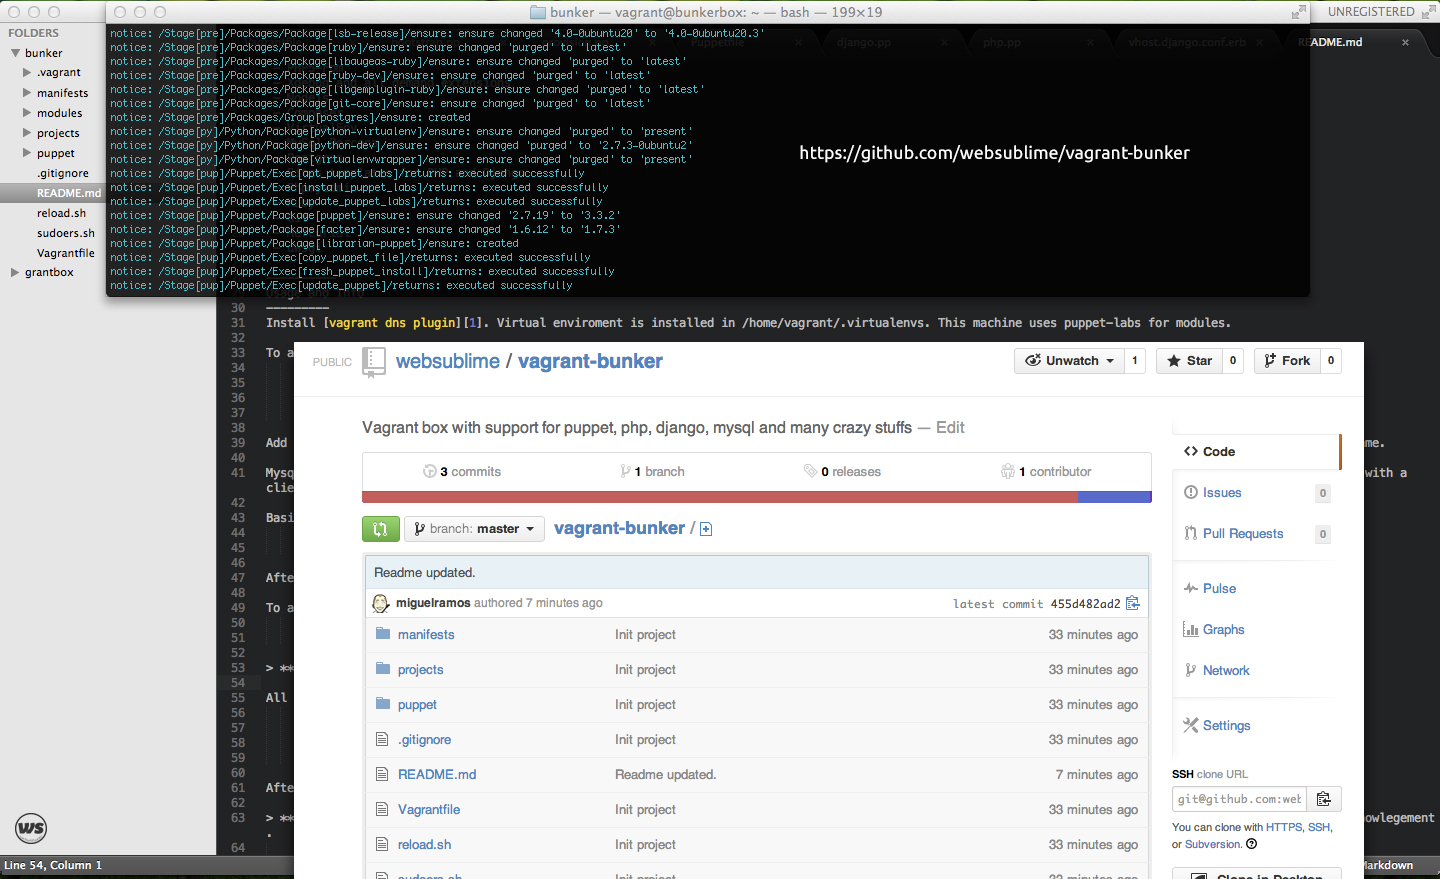
Task: Click the red segment of the language bar
Action: [719, 497]
